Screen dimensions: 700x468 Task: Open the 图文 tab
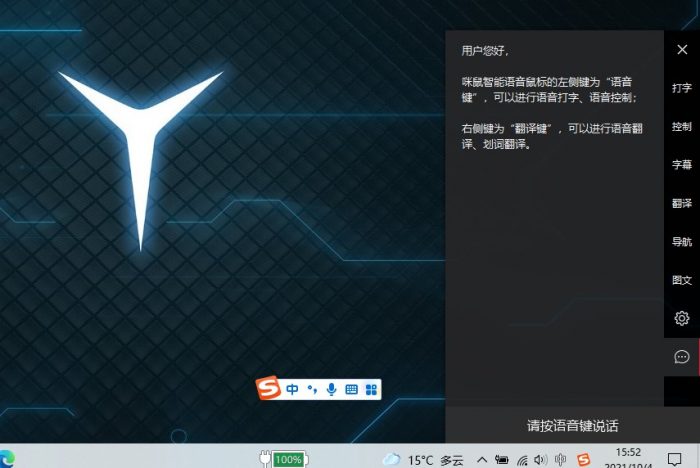pos(682,280)
